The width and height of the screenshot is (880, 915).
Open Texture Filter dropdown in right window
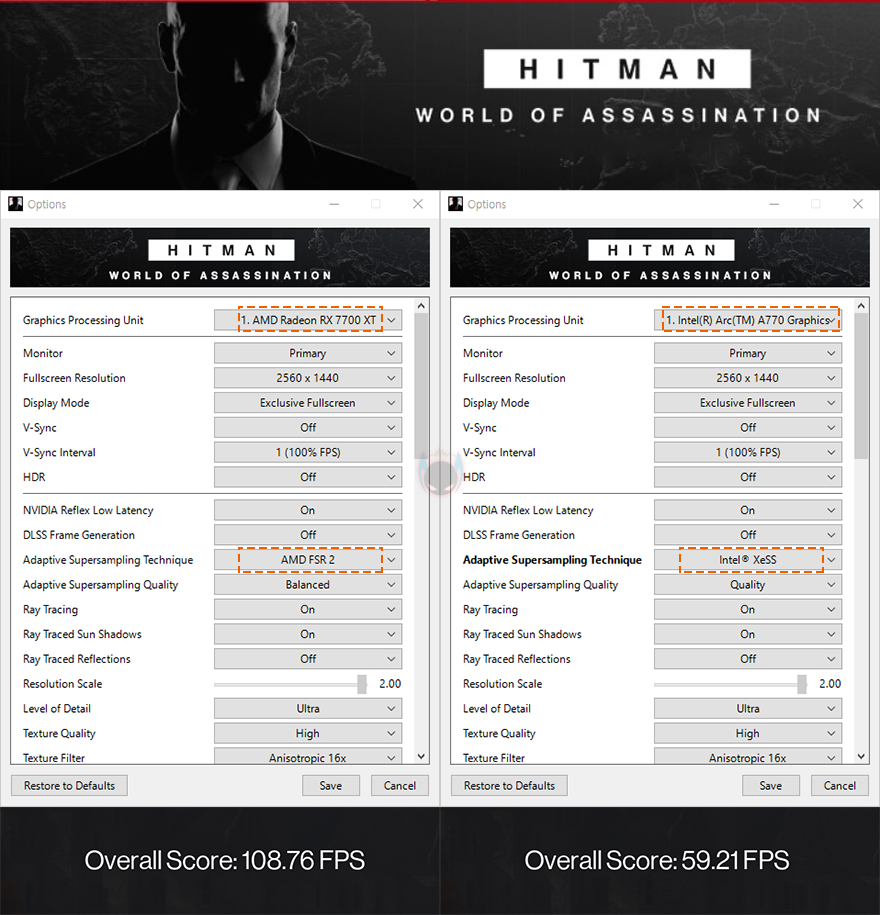point(748,757)
